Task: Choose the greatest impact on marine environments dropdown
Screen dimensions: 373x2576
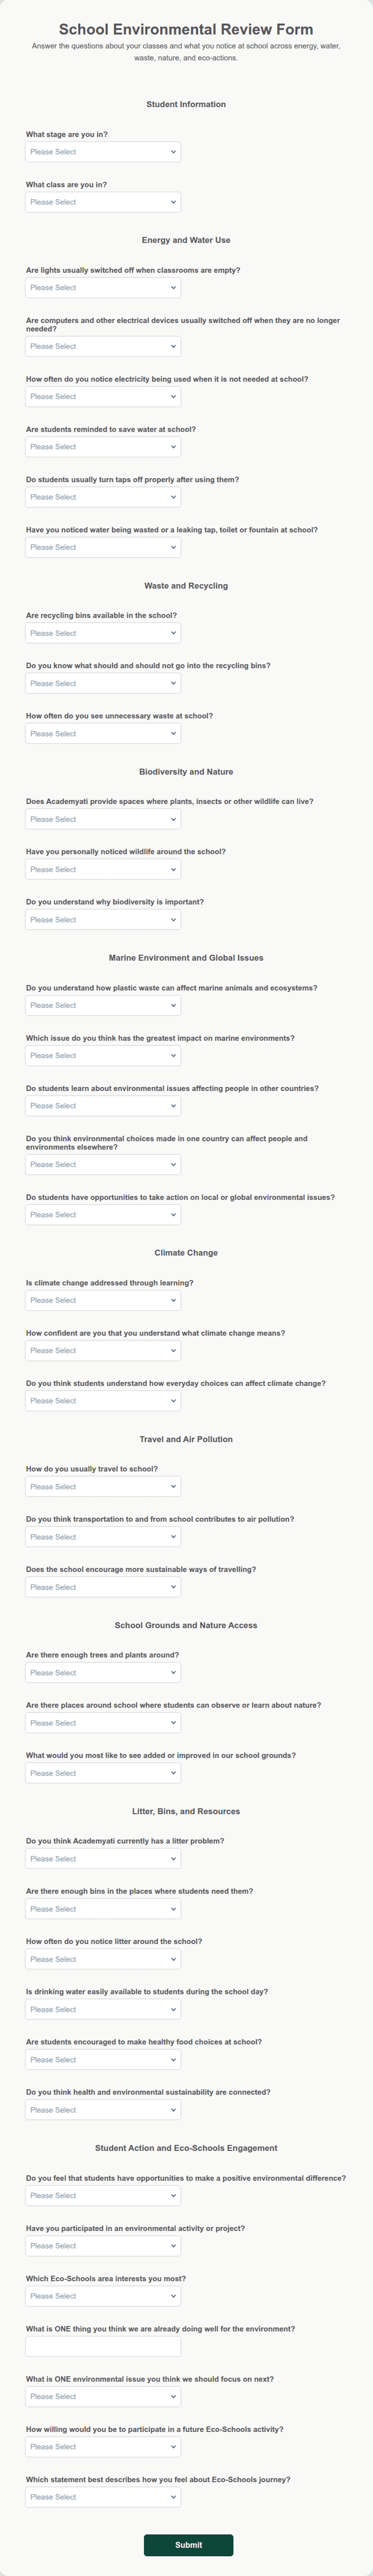Action: 103,1056
